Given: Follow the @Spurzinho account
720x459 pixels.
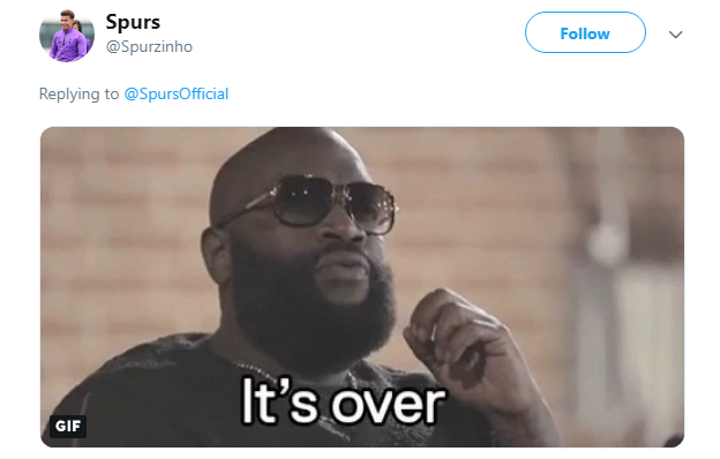Looking at the screenshot, I should click(x=585, y=33).
